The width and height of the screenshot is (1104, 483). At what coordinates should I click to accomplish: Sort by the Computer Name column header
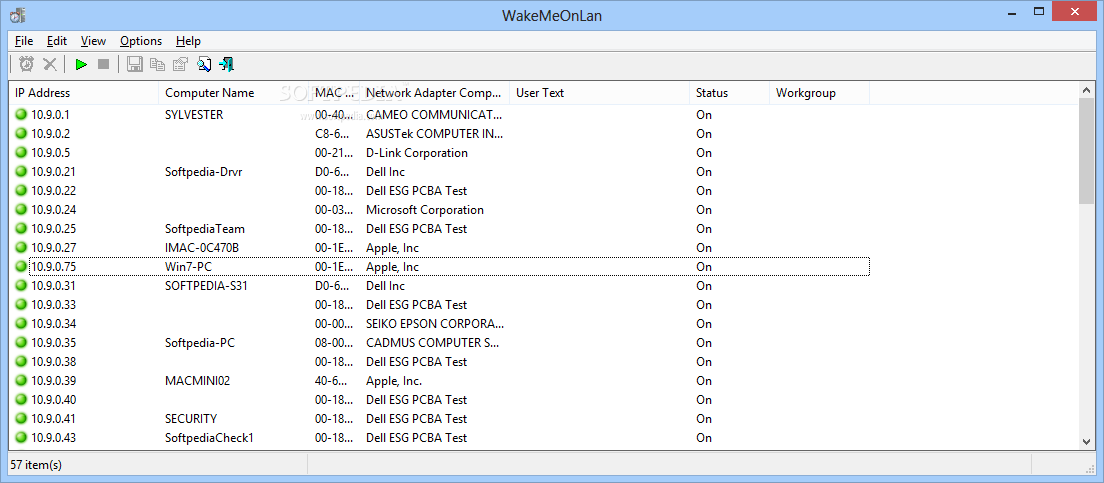pyautogui.click(x=234, y=93)
